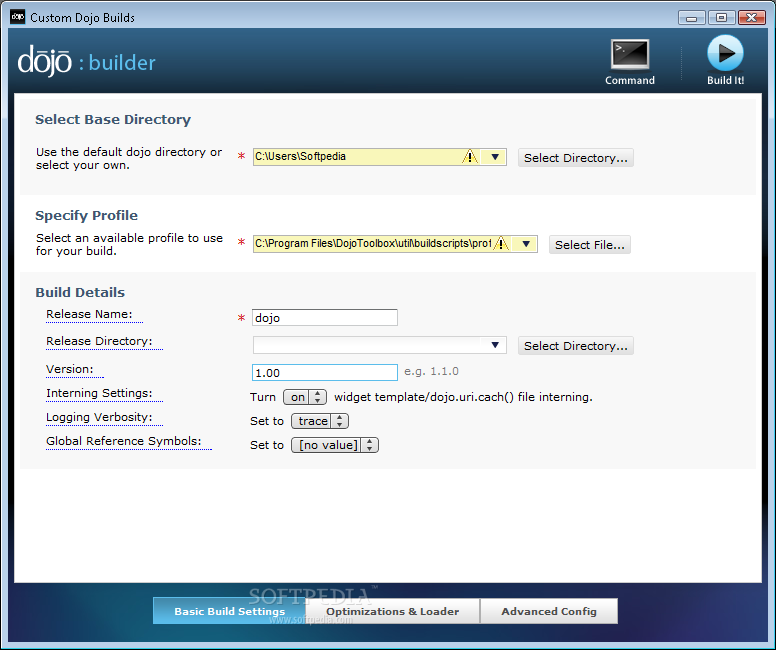Click the warning icon in base directory field
776x650 pixels.
pyautogui.click(x=470, y=157)
